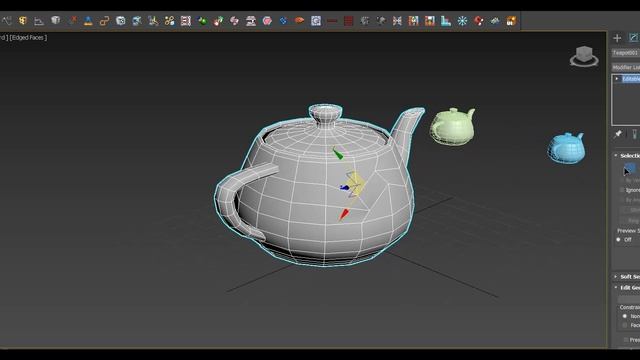
Task: Expand the Soft Selection rollout
Action: pyautogui.click(x=616, y=277)
